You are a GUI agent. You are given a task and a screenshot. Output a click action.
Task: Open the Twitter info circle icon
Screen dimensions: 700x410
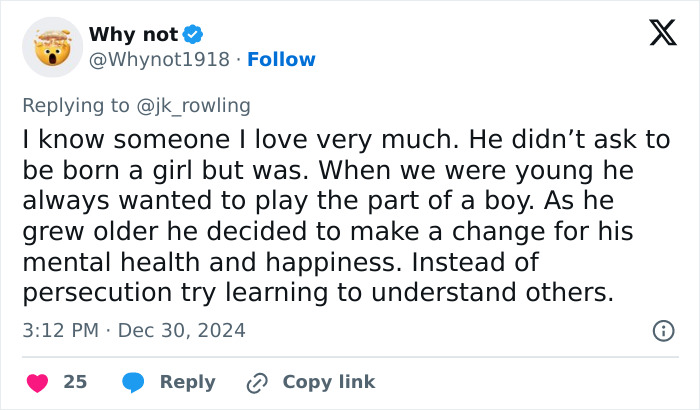pos(662,330)
